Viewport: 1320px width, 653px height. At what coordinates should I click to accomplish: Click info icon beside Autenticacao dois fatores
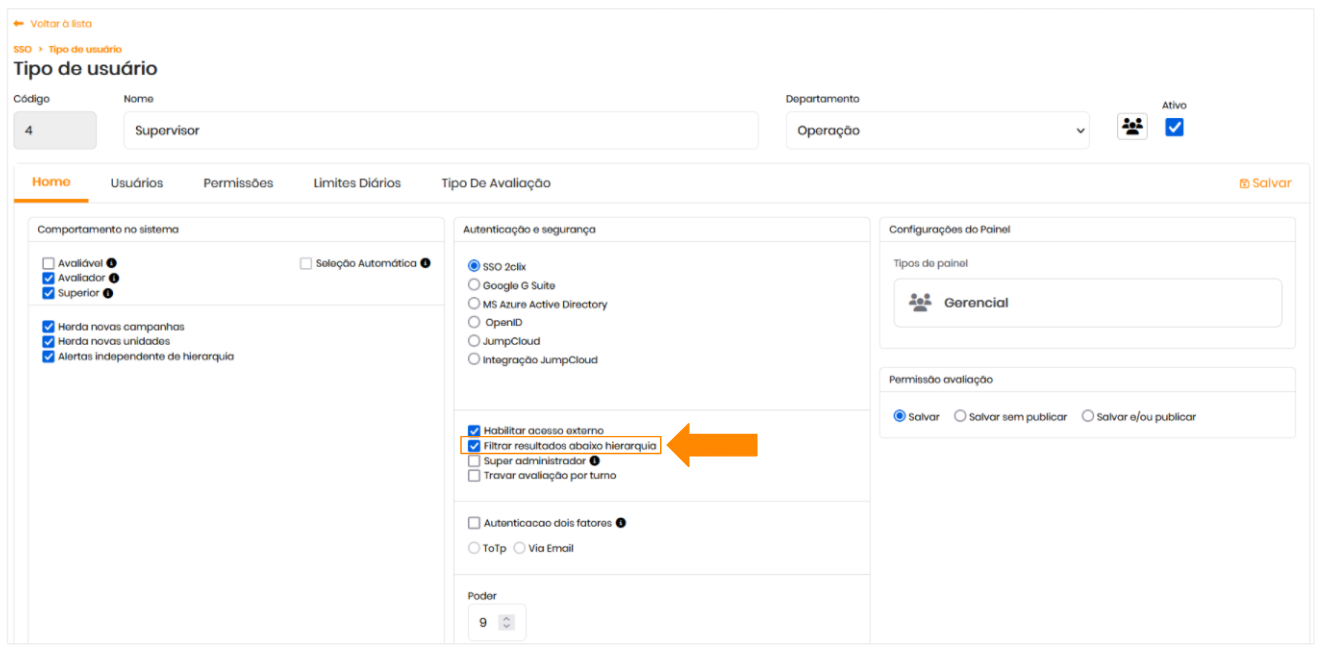coord(621,523)
